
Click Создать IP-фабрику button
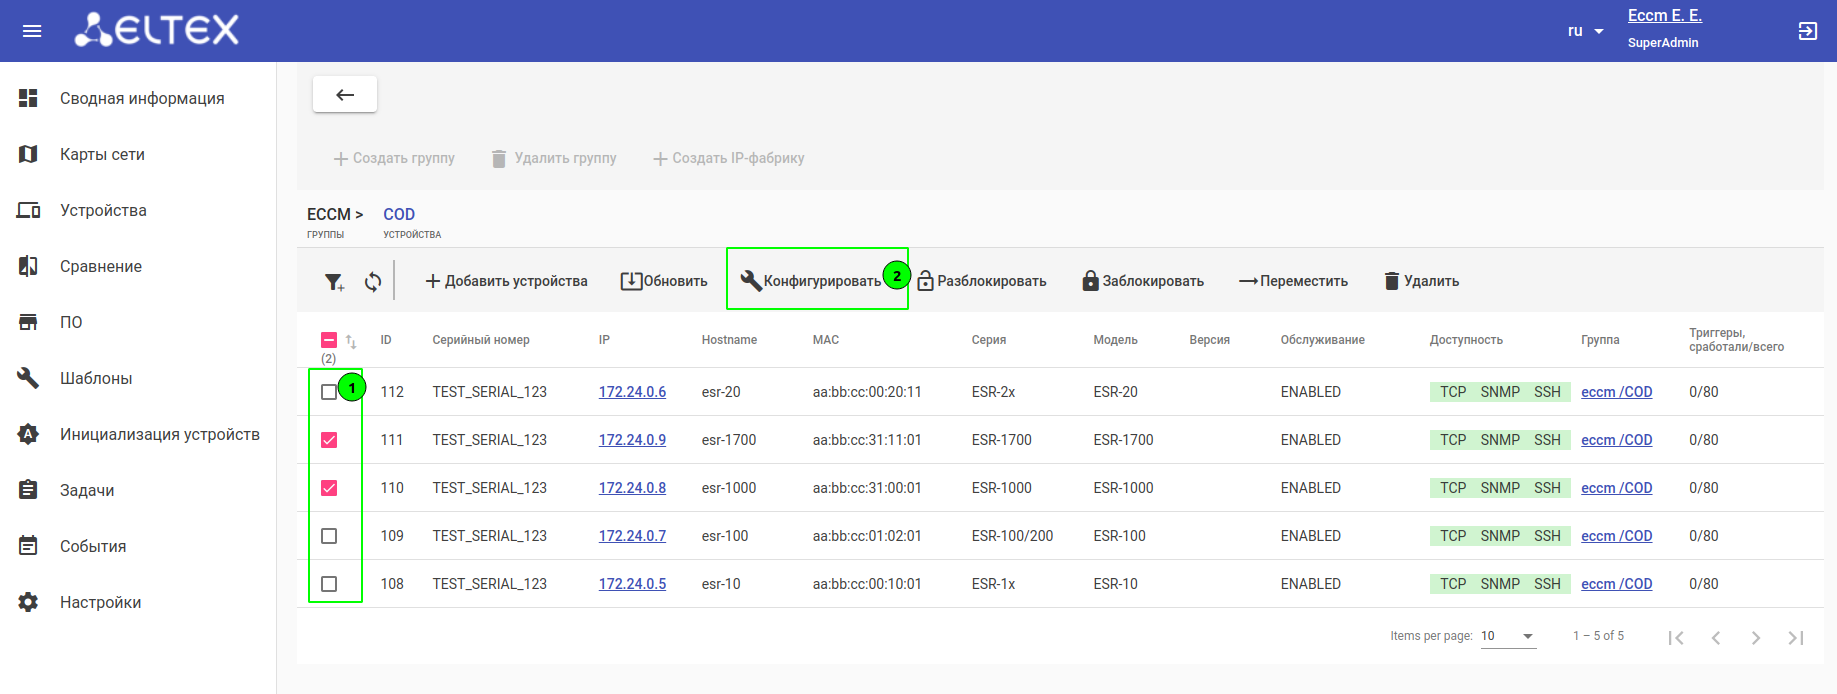[x=729, y=158]
